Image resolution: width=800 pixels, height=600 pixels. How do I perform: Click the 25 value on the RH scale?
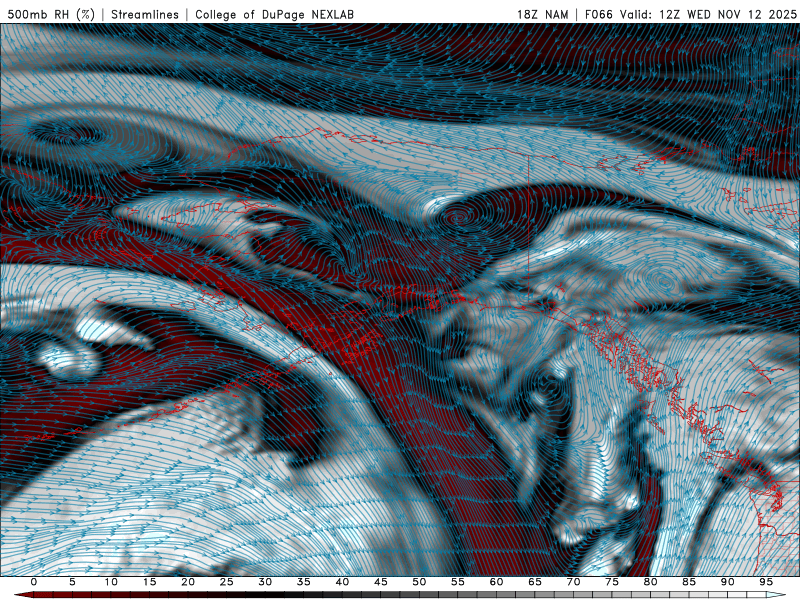[227, 582]
